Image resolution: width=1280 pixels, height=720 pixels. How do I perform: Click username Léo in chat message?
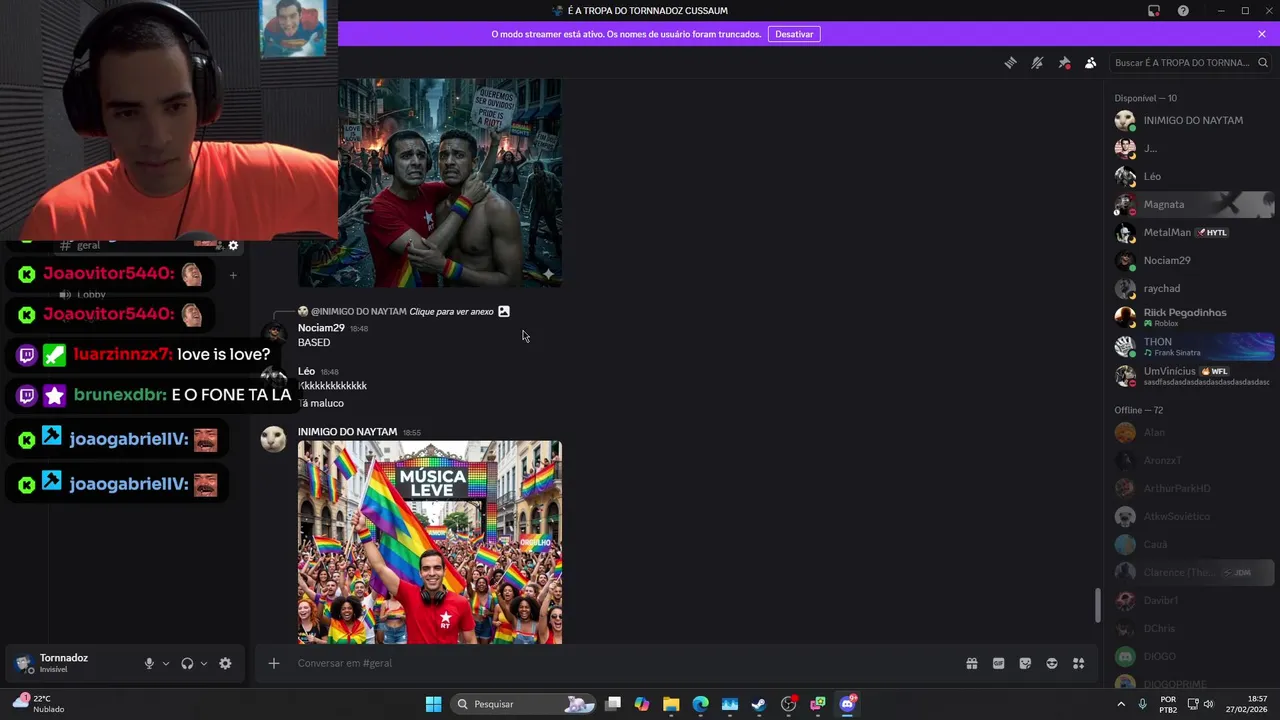(306, 371)
